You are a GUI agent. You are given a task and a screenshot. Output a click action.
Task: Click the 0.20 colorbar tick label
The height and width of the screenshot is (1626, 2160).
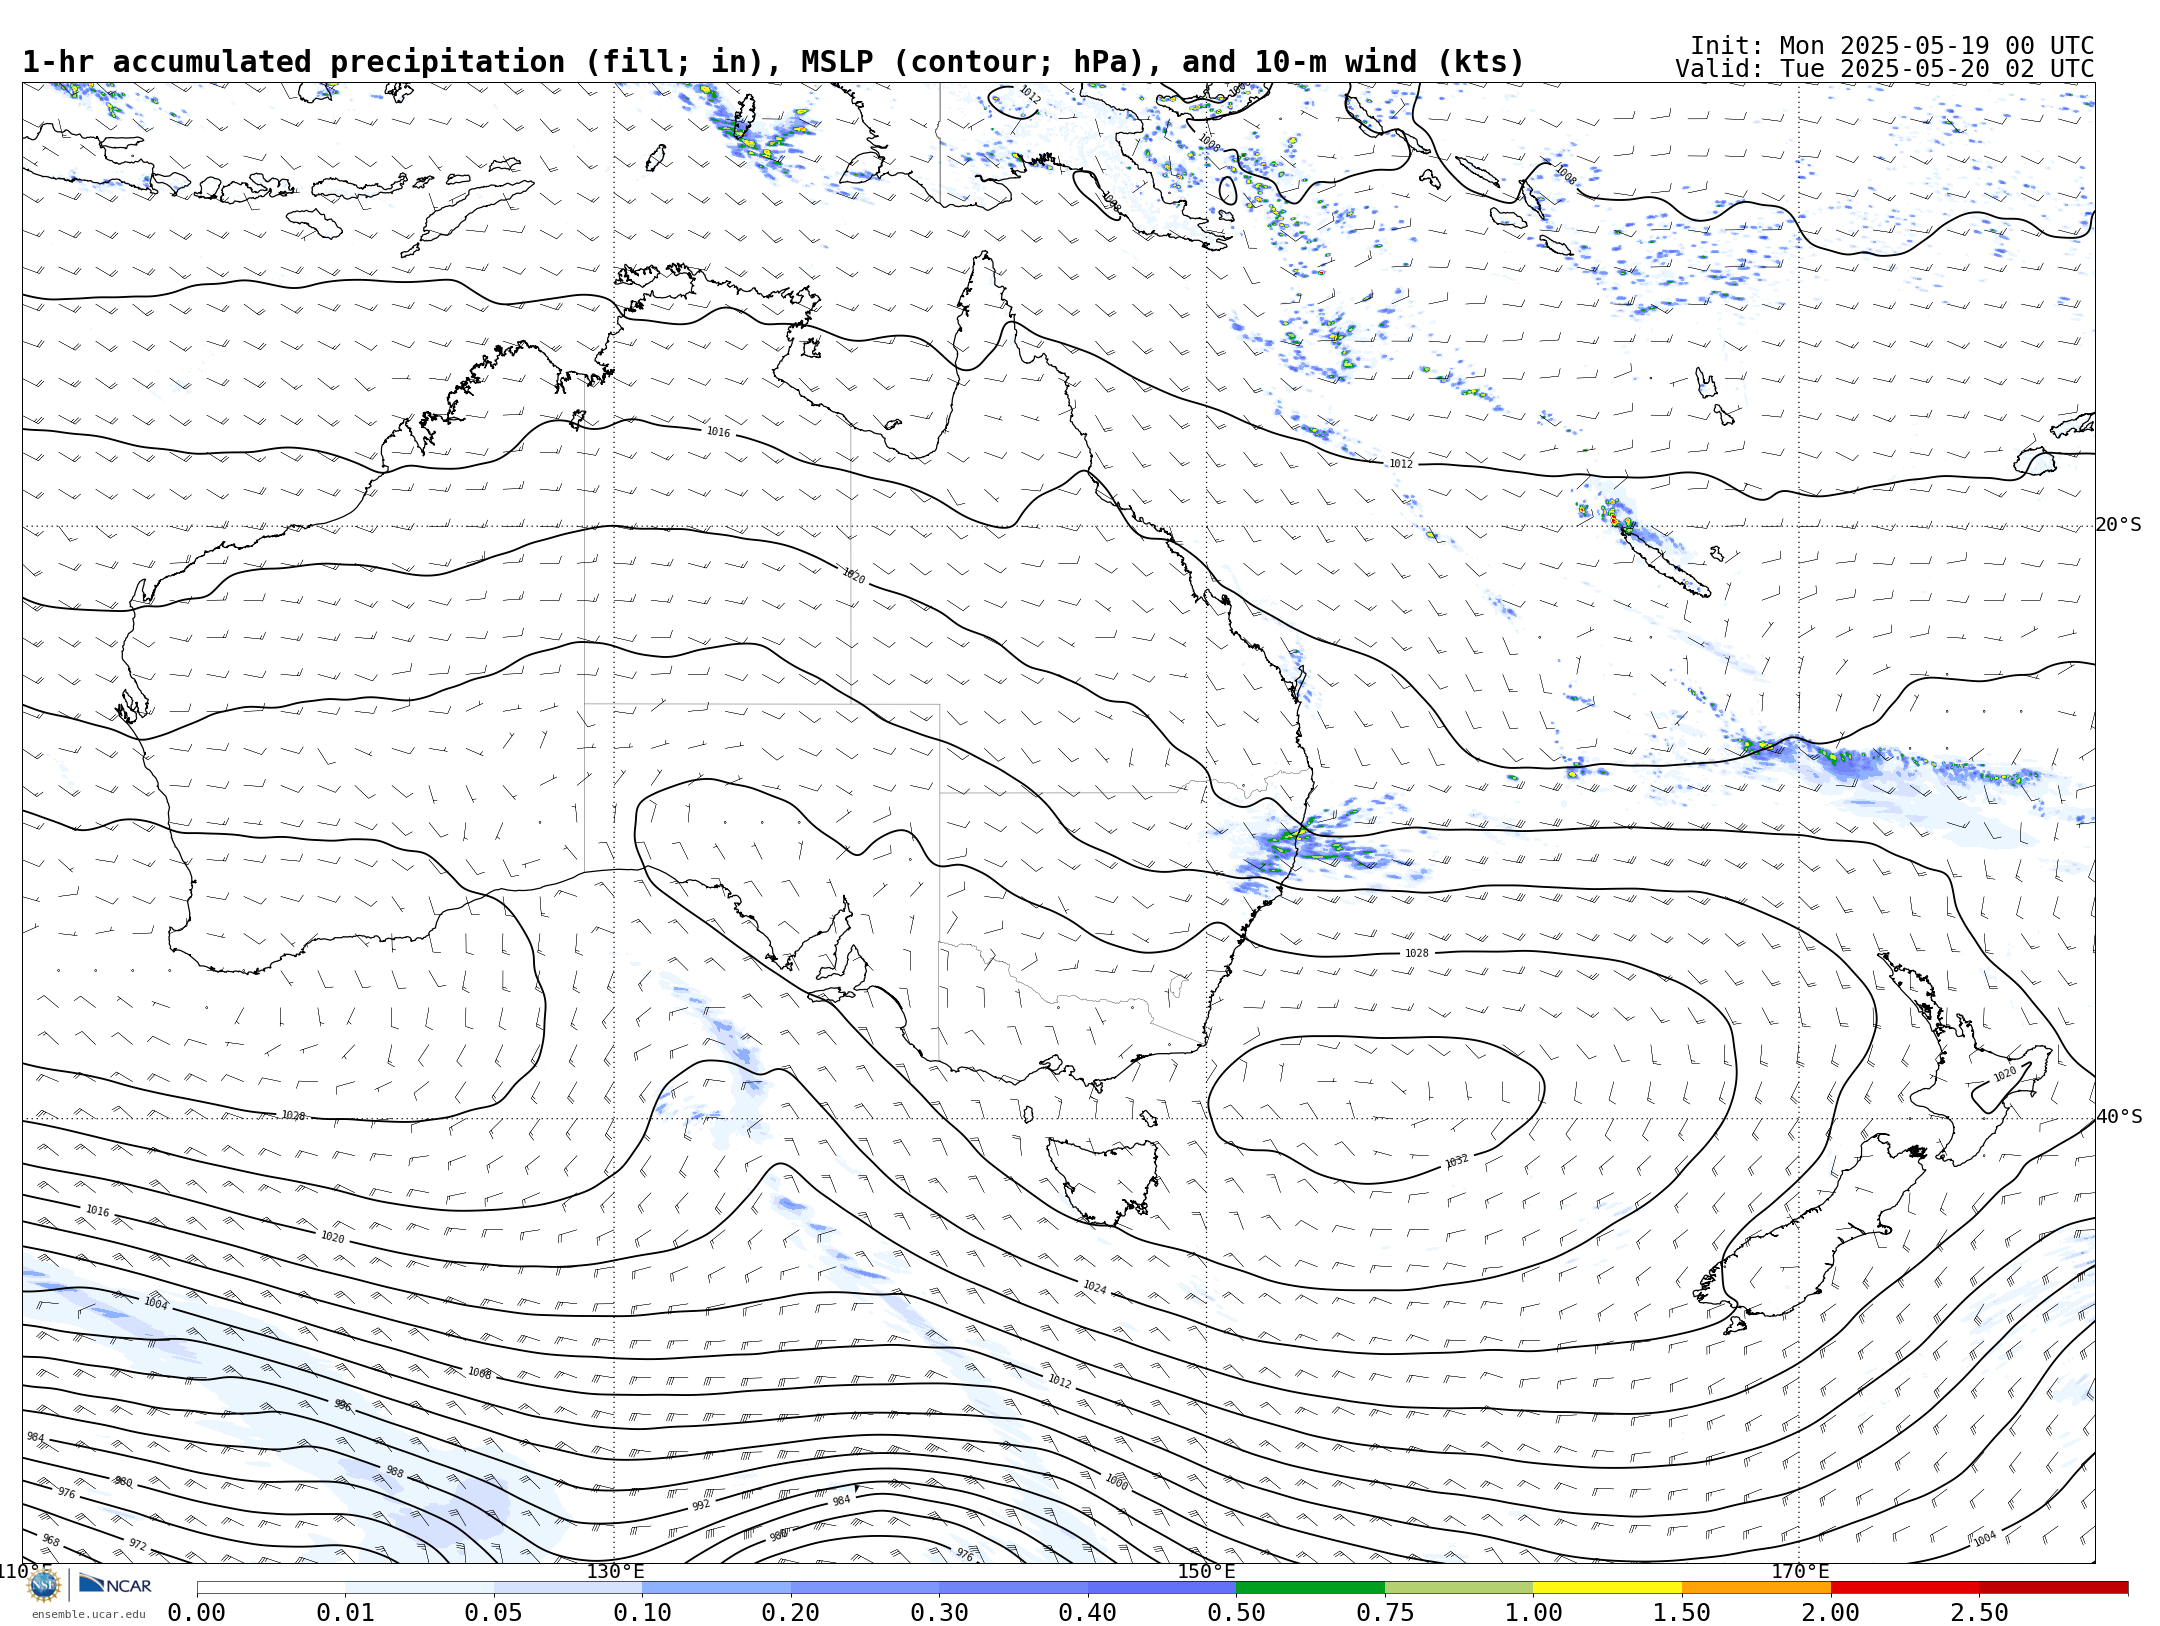791,1613
